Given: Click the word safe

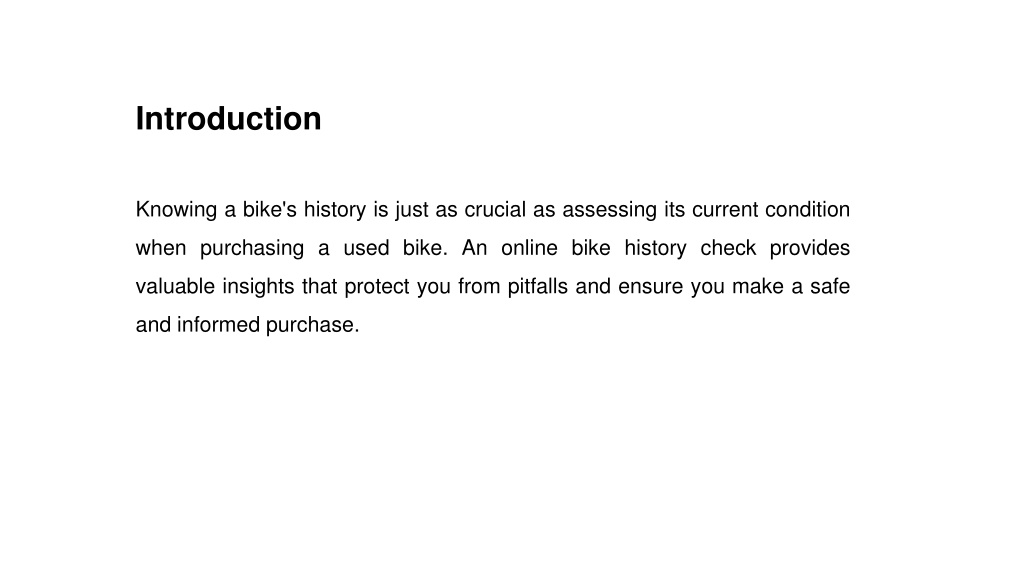Looking at the screenshot, I should (x=830, y=287).
